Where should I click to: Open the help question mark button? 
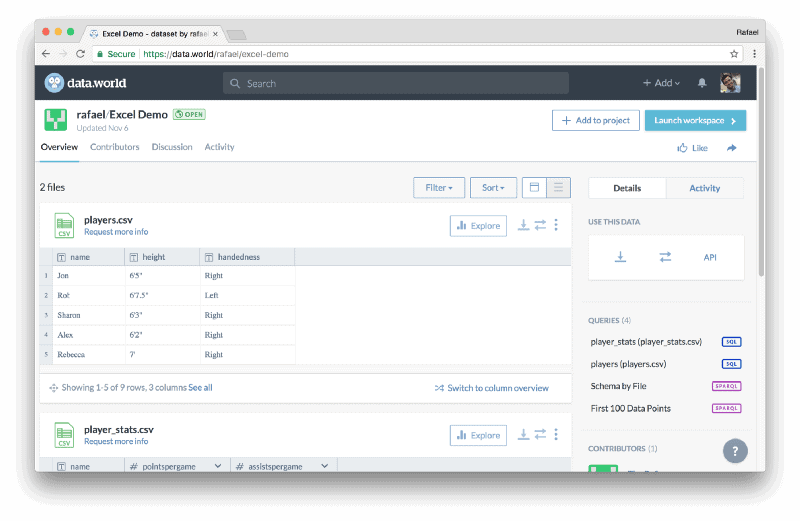[x=735, y=451]
